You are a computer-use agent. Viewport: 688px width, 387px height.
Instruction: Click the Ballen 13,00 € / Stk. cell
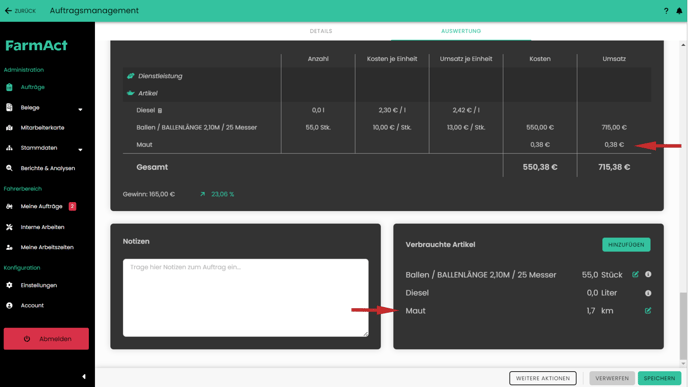[x=466, y=127]
